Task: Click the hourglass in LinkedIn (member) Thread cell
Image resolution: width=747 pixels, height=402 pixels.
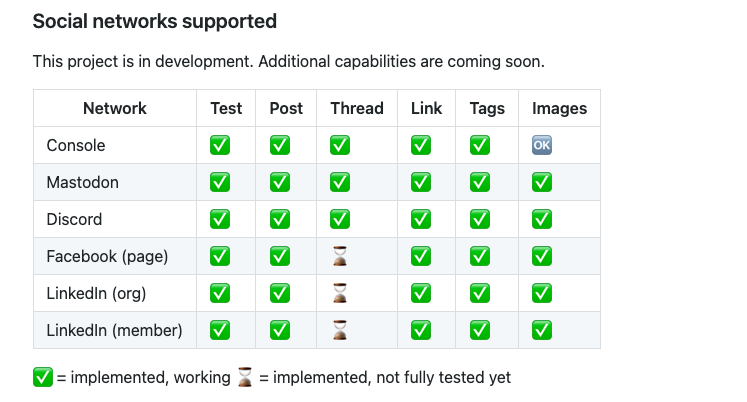Action: click(341, 330)
